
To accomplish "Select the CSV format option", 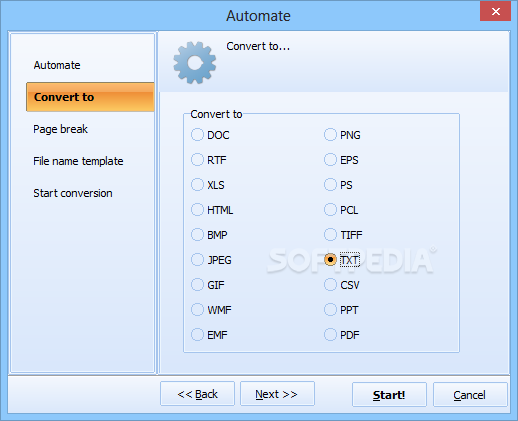I will coord(330,285).
